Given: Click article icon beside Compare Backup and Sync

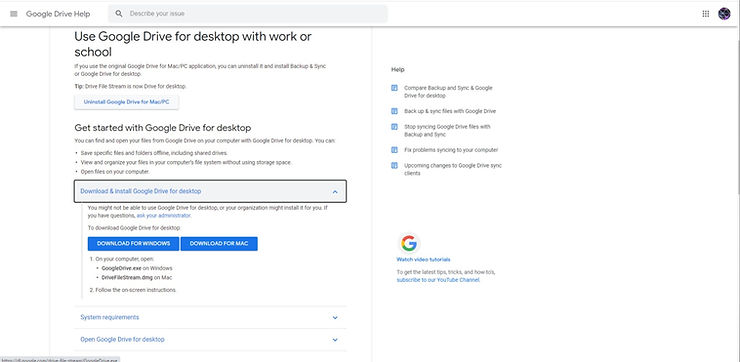Looking at the screenshot, I should pyautogui.click(x=395, y=88).
